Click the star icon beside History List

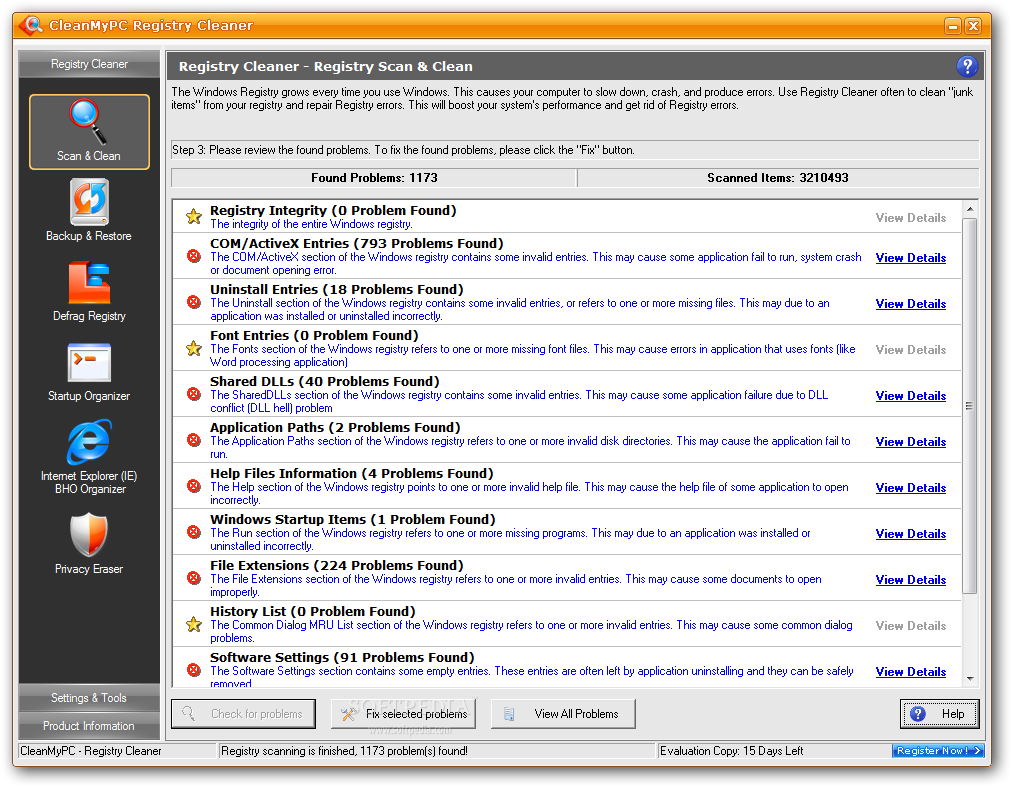pos(194,624)
